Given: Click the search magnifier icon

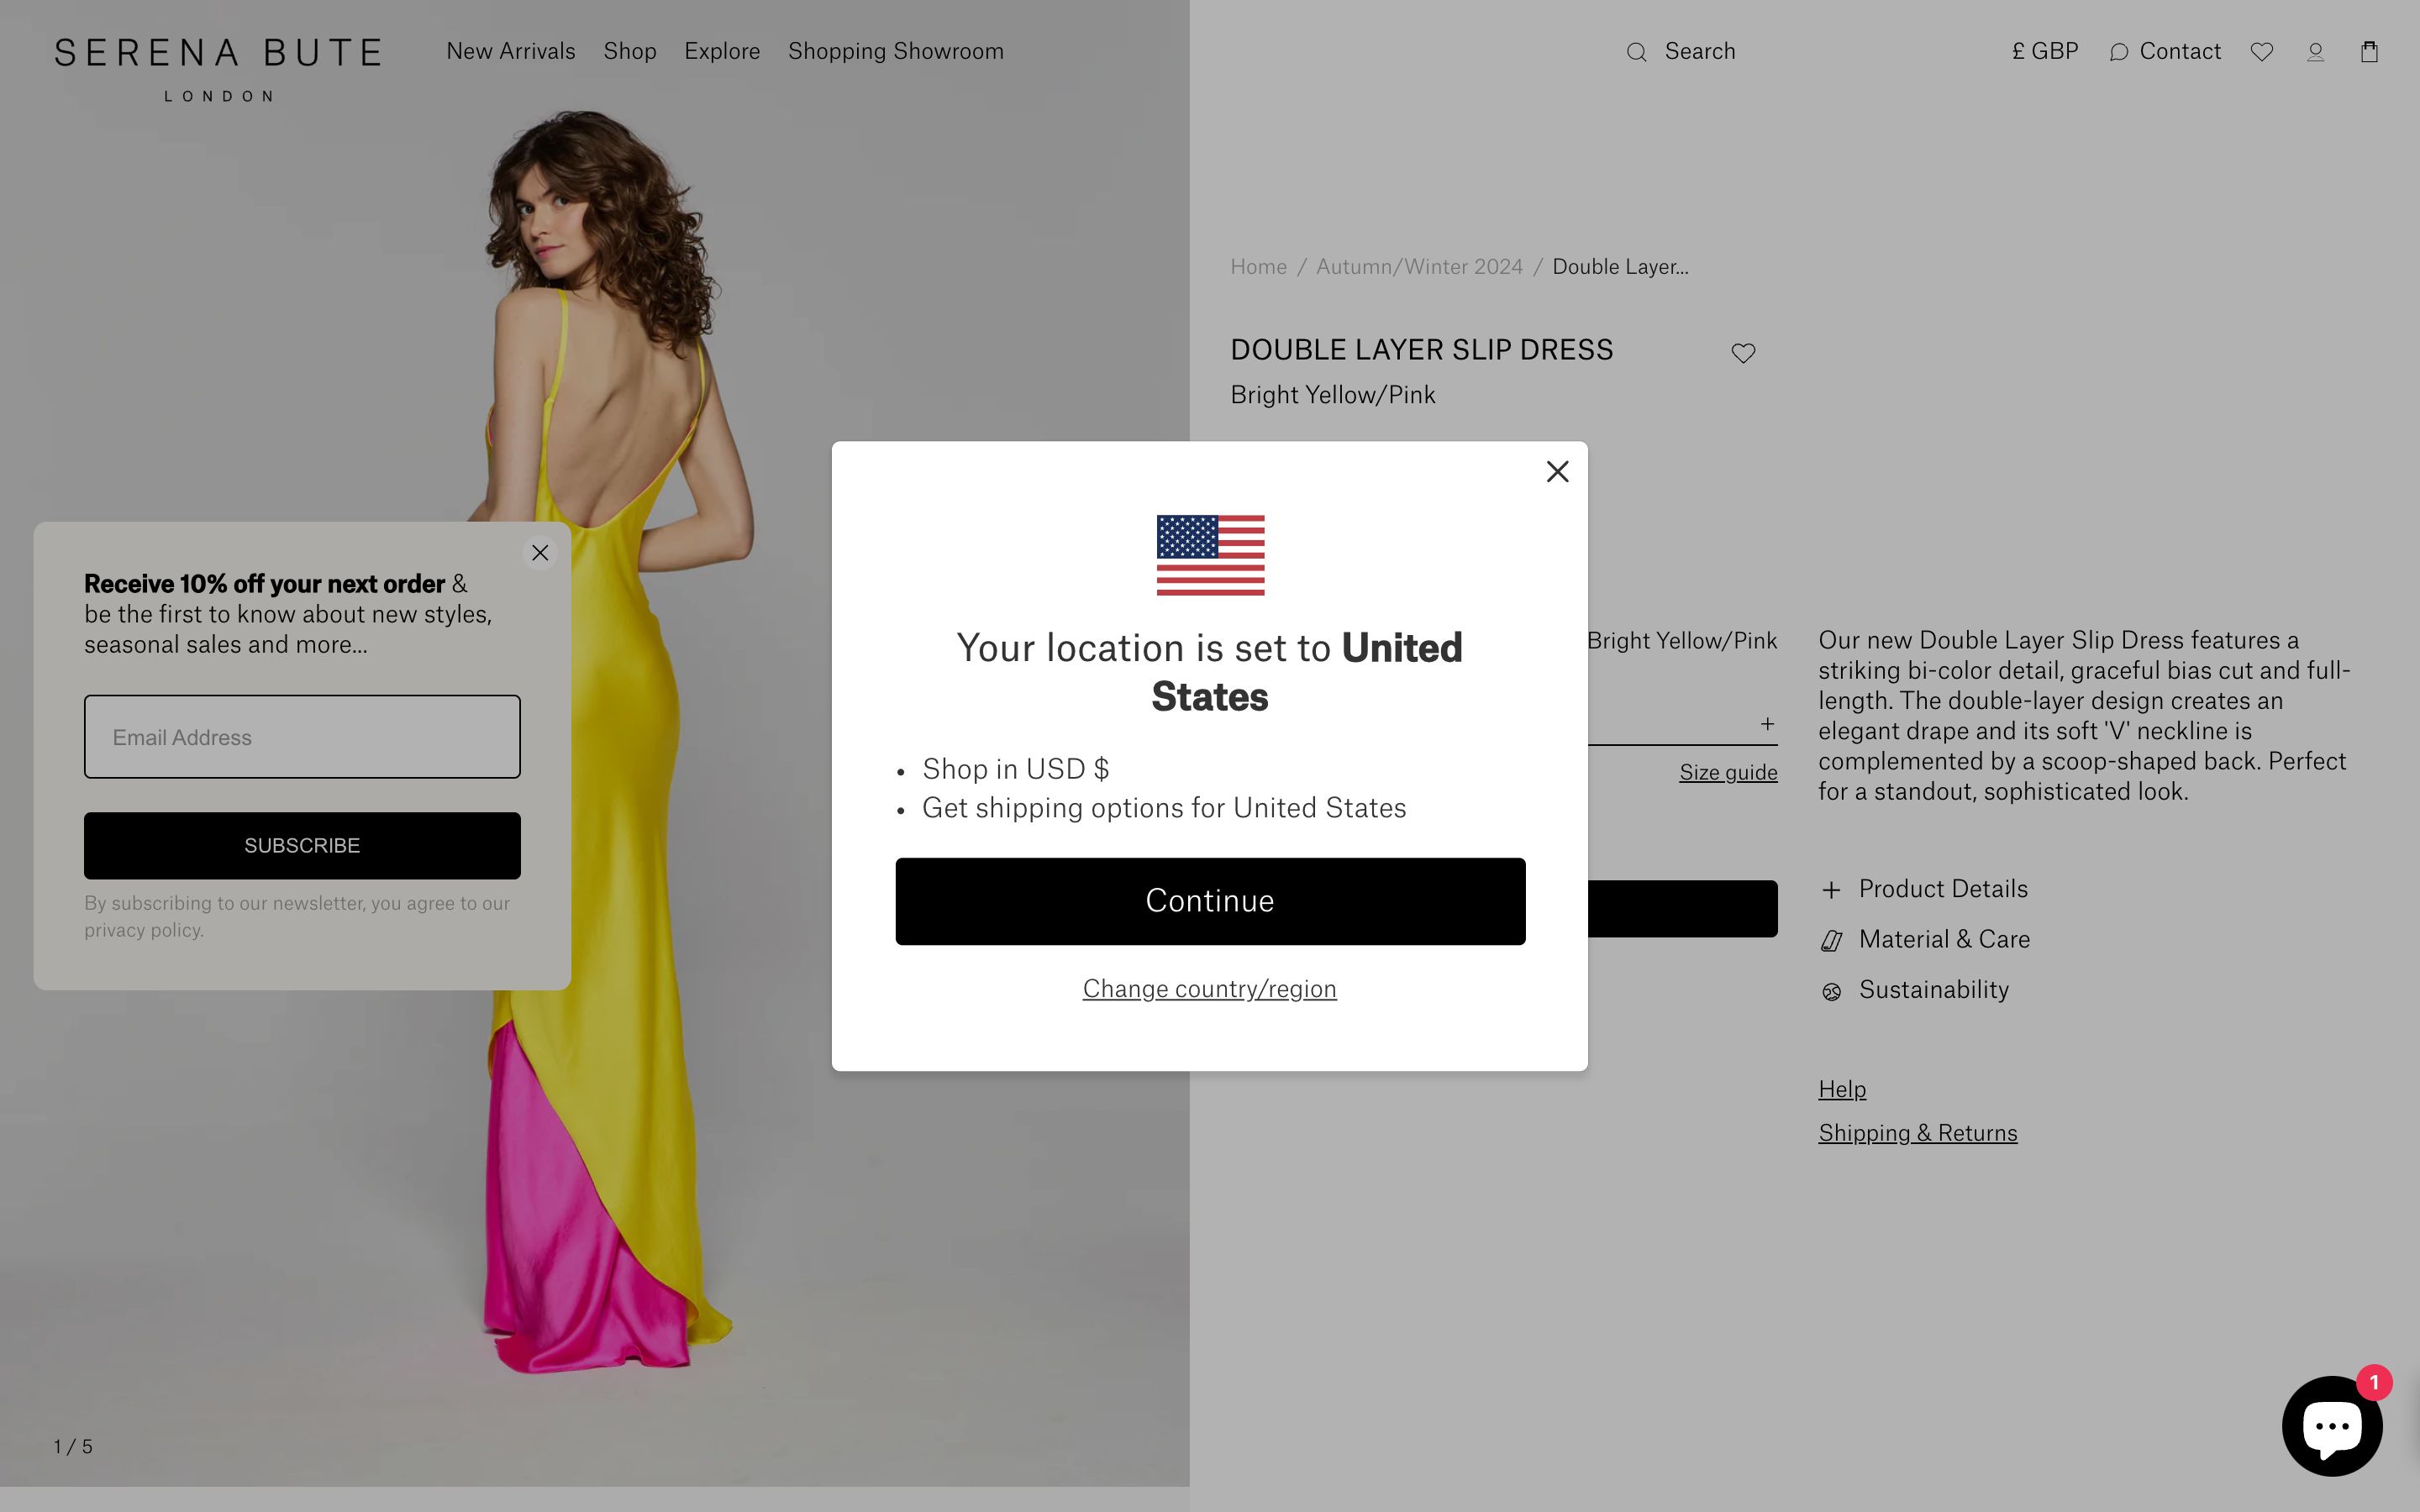Looking at the screenshot, I should pos(1636,52).
